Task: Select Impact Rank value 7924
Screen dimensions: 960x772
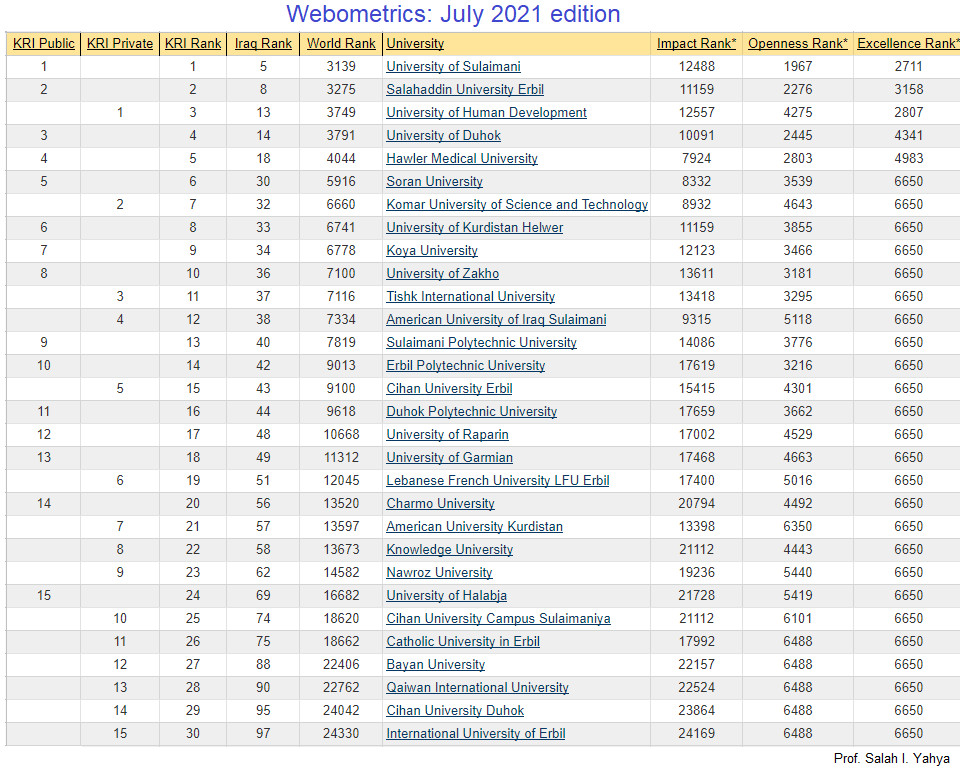Action: (x=696, y=159)
